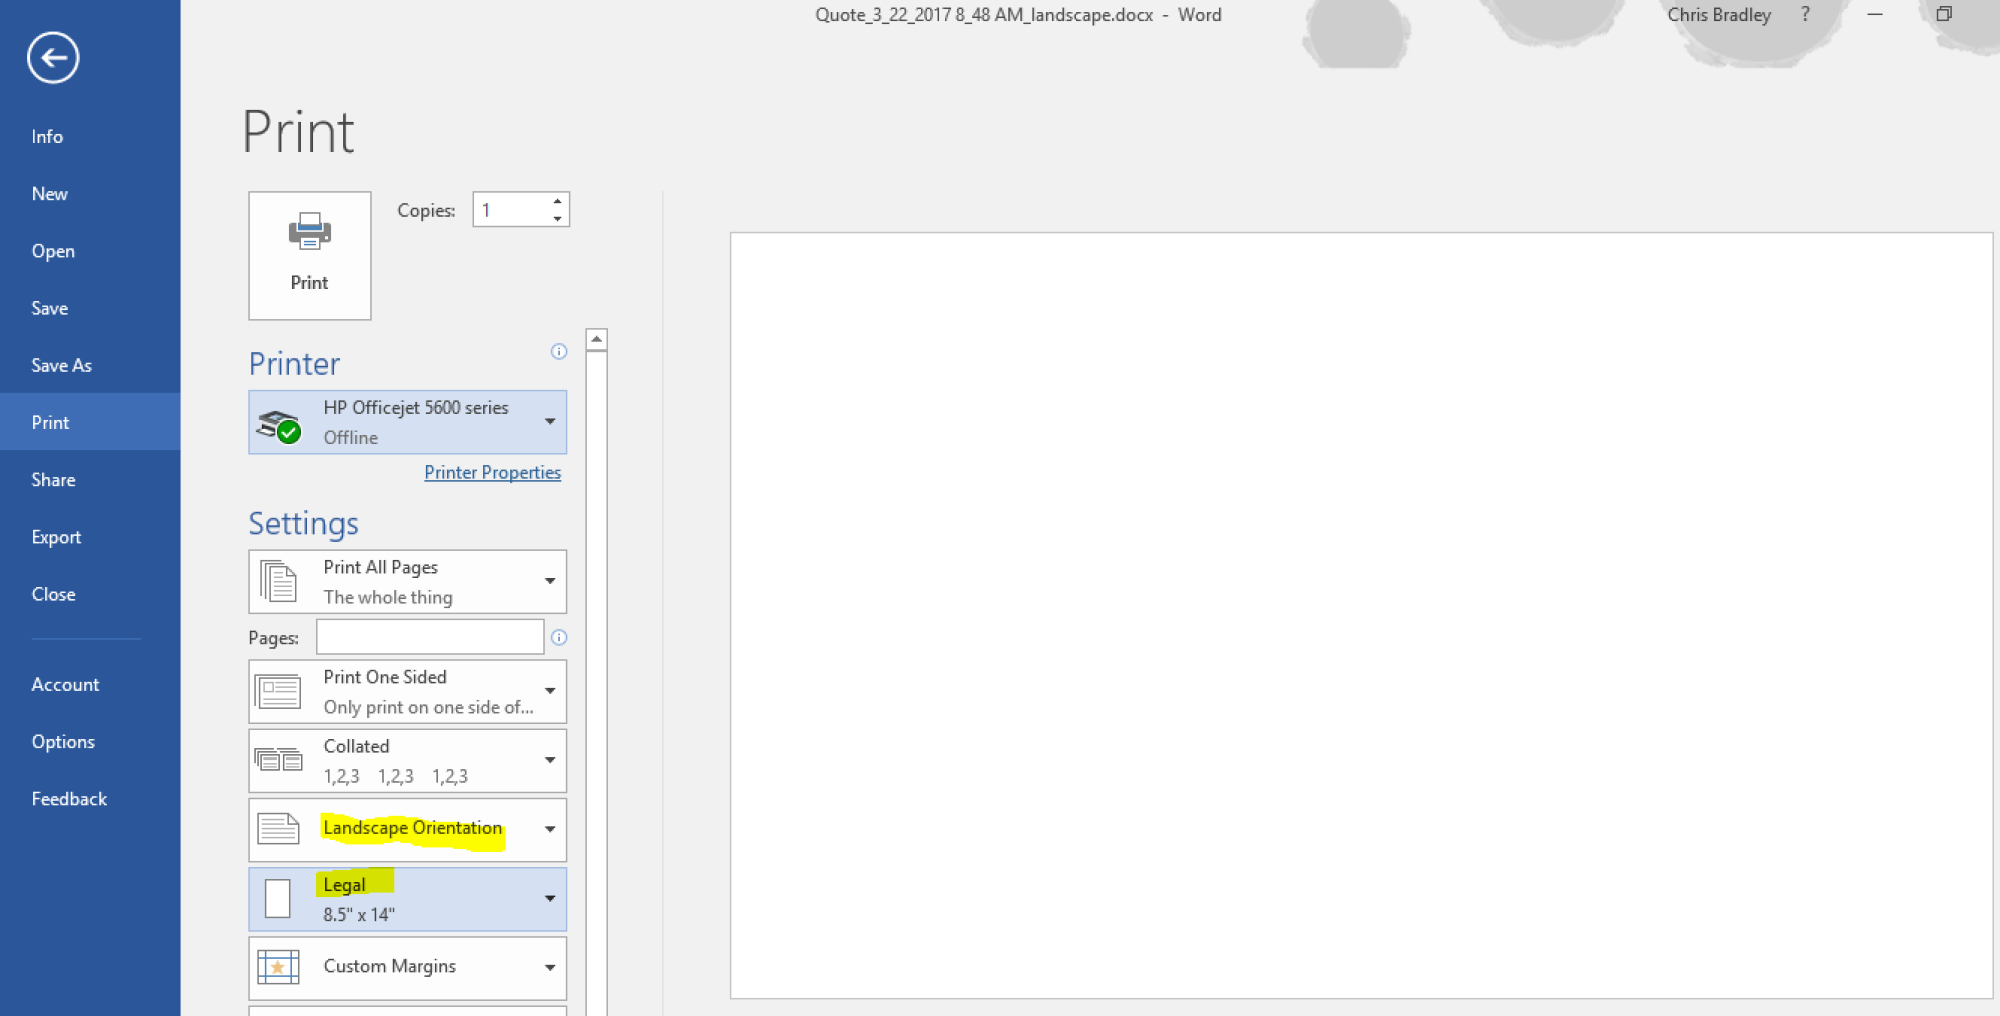2000x1016 pixels.
Task: Decrease copies with the down spinner arrow
Action: coord(557,218)
